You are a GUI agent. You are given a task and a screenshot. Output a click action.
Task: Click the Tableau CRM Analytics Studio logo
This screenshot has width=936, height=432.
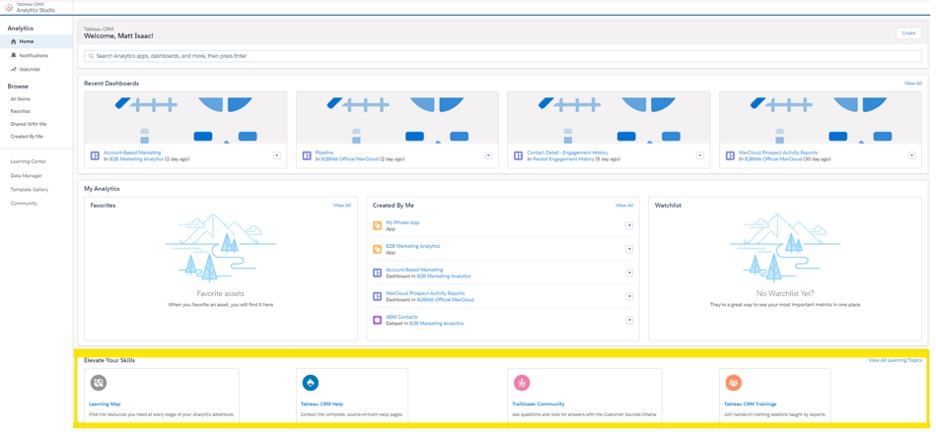[x=8, y=7]
